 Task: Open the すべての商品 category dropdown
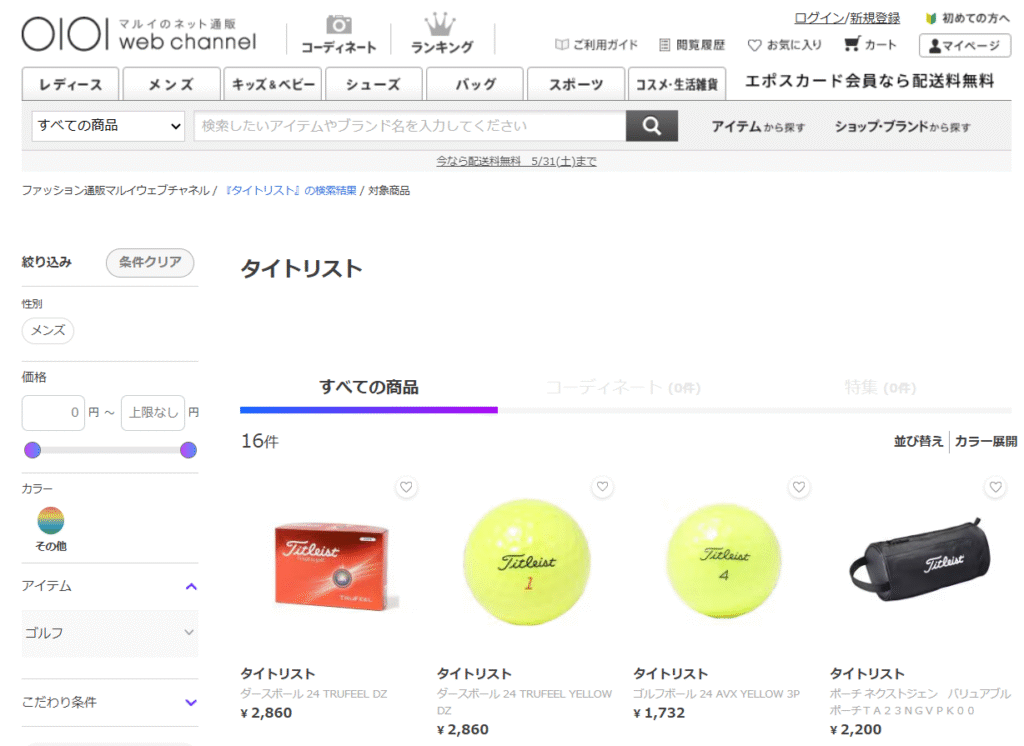click(108, 125)
